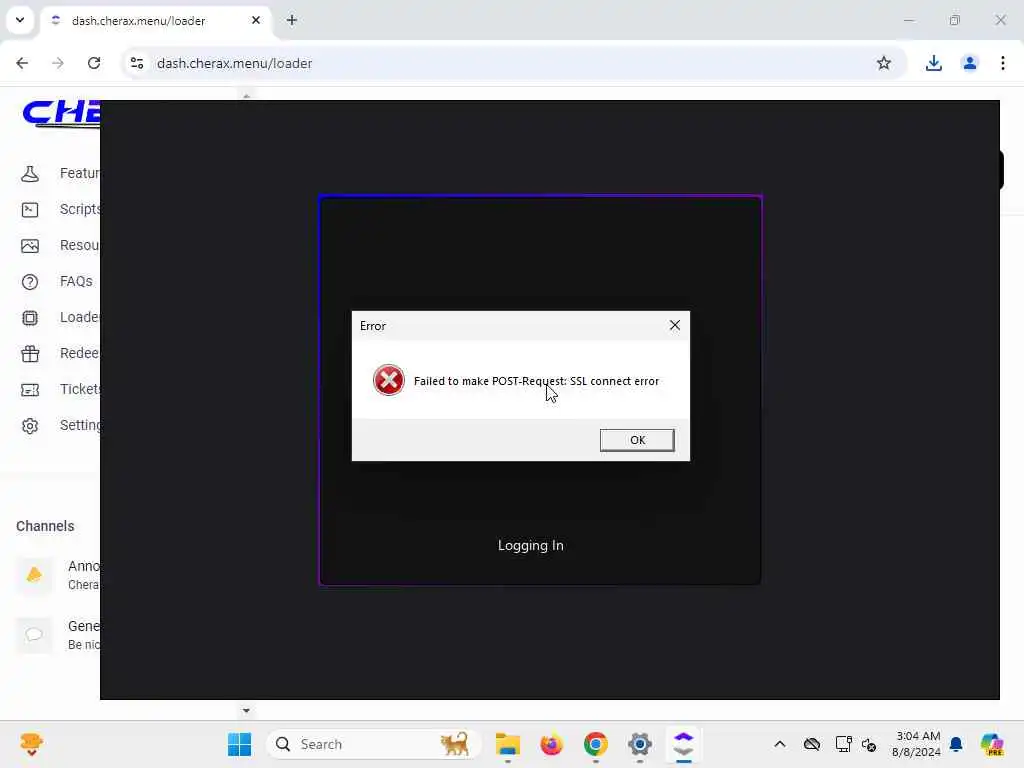Image resolution: width=1024 pixels, height=768 pixels.
Task: Click OK in the Error dialog
Action: coord(637,440)
